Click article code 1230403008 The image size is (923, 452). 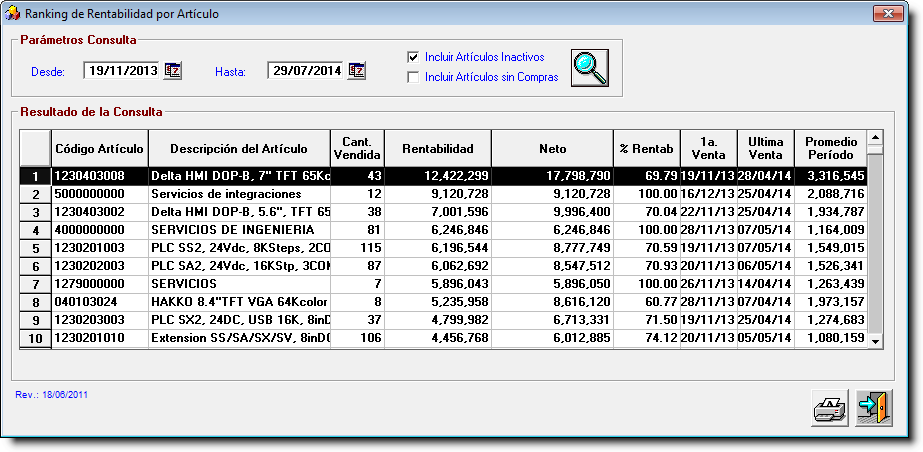[99, 176]
